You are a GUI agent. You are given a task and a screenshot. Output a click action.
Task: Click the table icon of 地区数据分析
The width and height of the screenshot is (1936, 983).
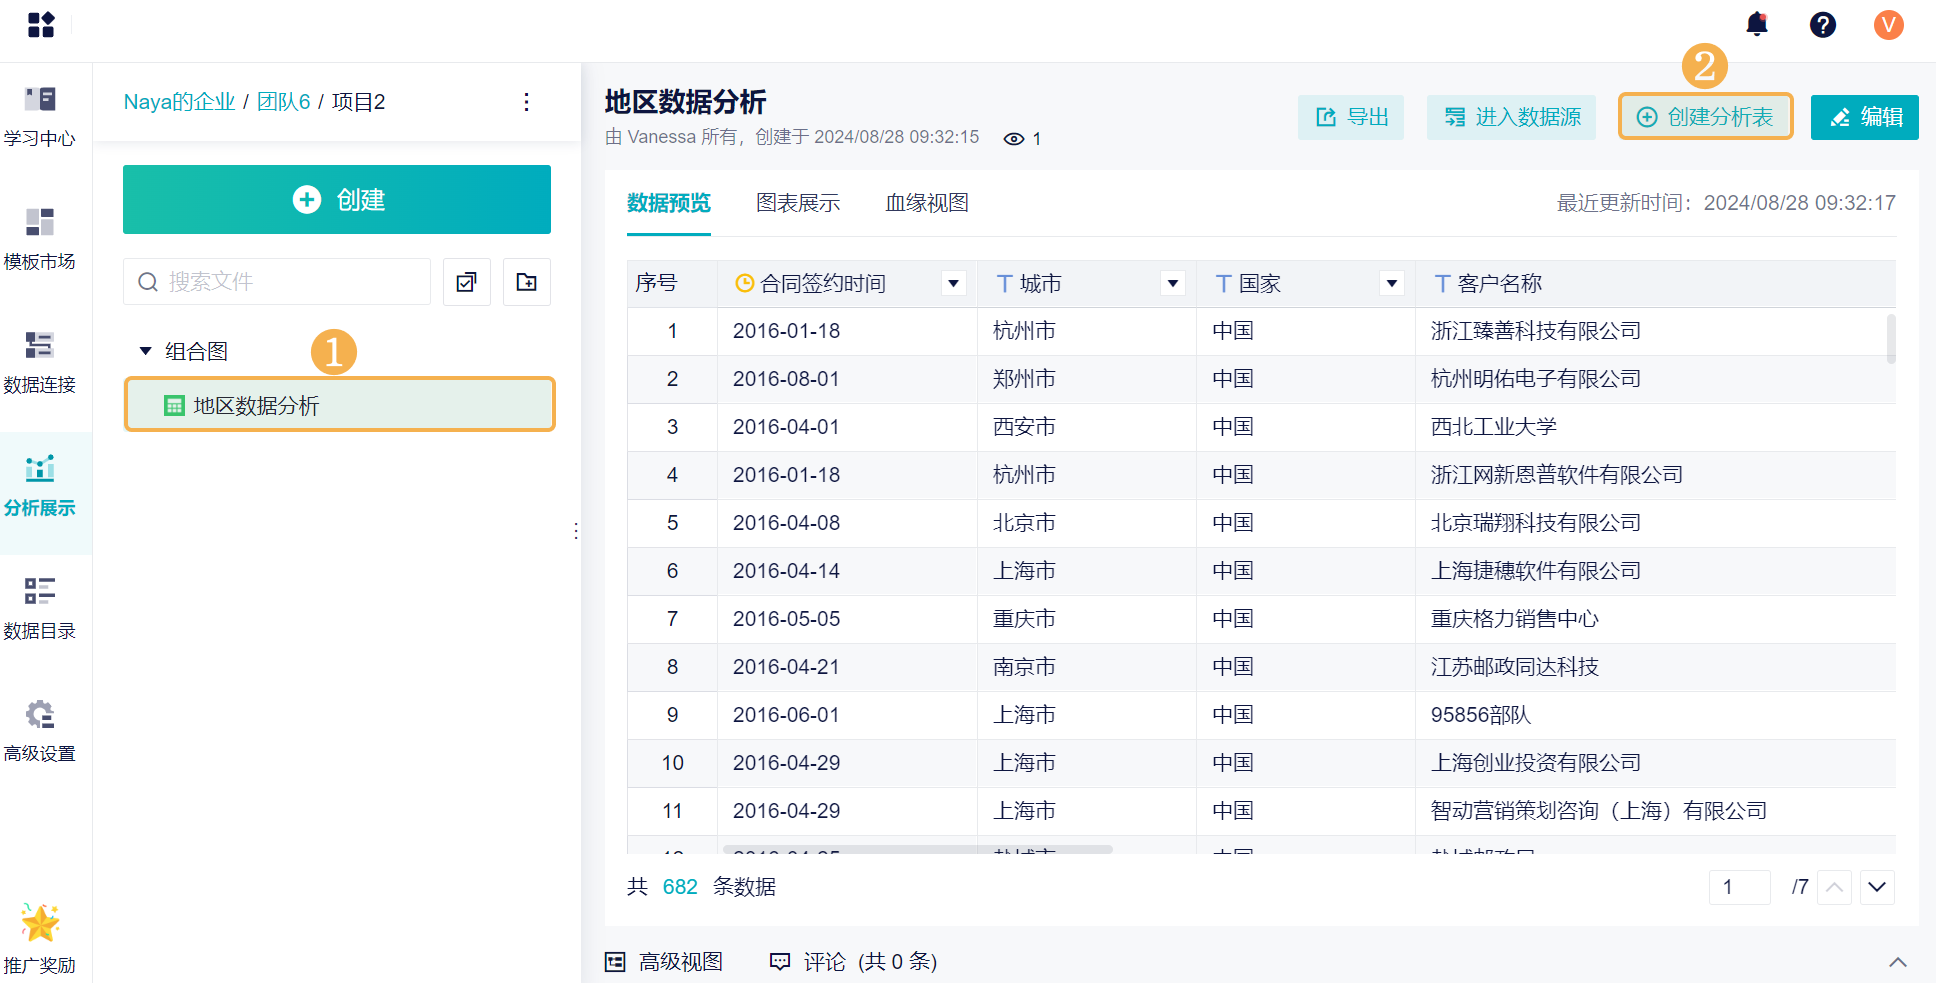[x=174, y=405]
